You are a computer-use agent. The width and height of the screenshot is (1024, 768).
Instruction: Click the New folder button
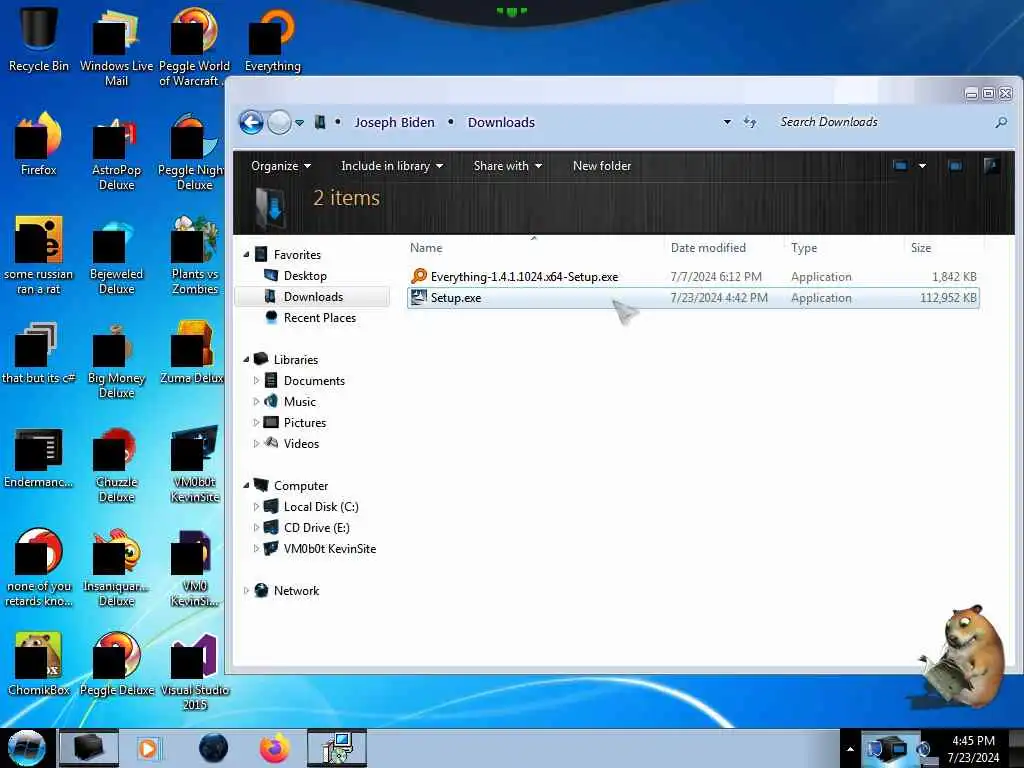601,166
